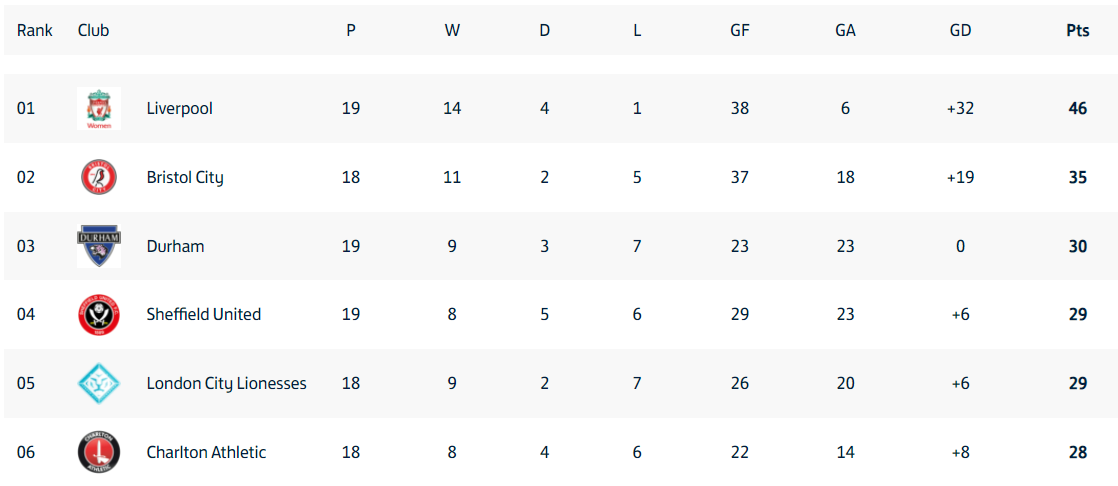The image size is (1118, 486).
Task: Sort by the GD column header
Action: (x=960, y=31)
